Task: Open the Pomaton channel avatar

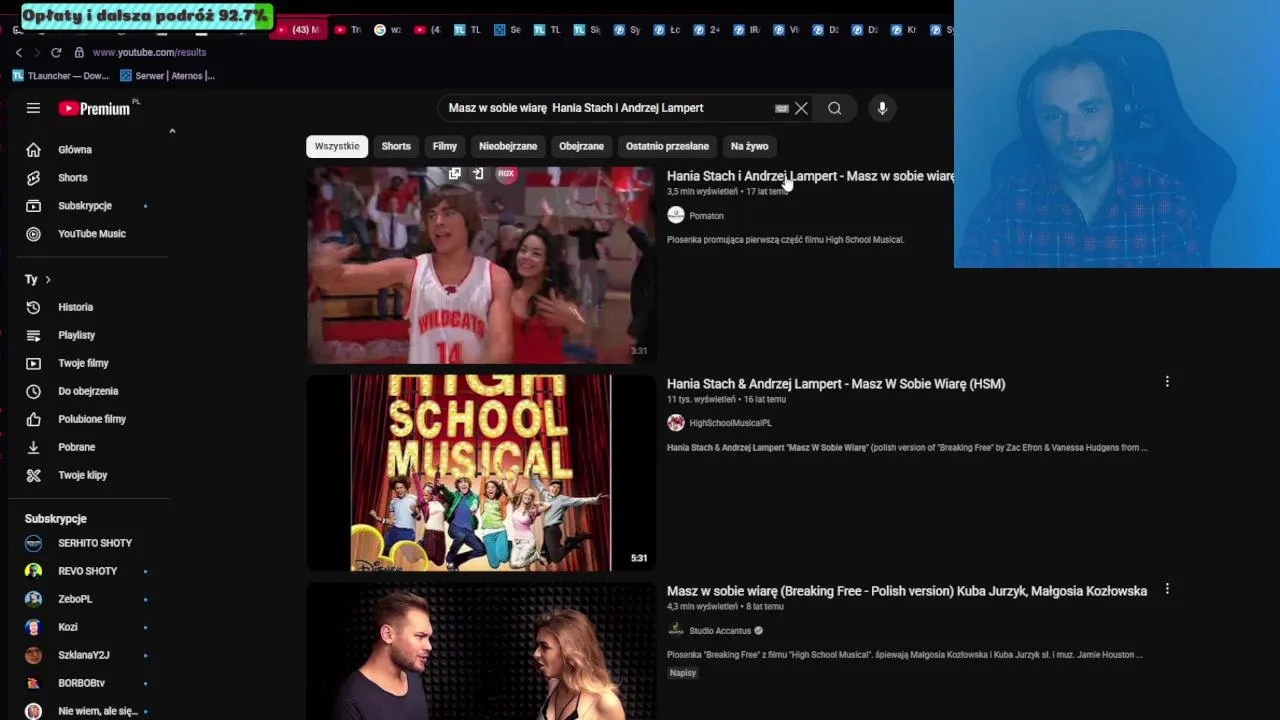Action: (676, 215)
